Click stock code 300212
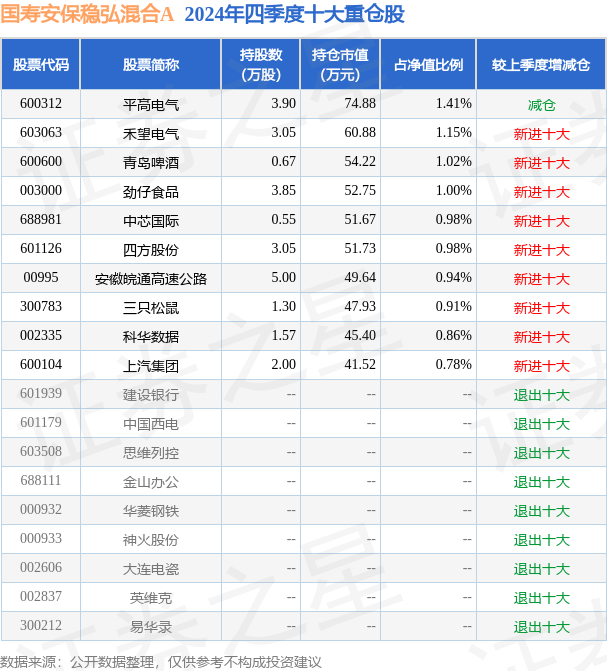Image resolution: width=607 pixels, height=671 pixels. (x=41, y=626)
